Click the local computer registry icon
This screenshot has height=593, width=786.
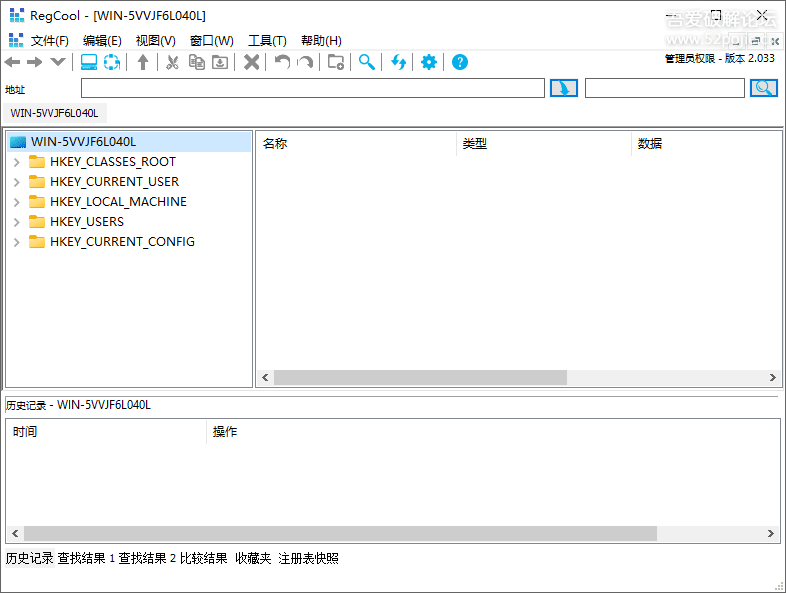tap(89, 62)
